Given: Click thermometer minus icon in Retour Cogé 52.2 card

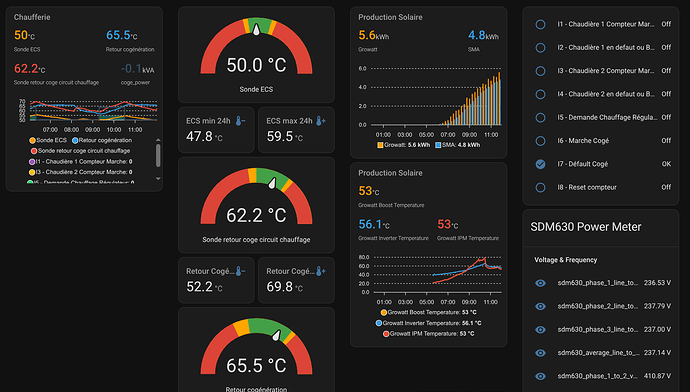Looking at the screenshot, I should [x=240, y=271].
